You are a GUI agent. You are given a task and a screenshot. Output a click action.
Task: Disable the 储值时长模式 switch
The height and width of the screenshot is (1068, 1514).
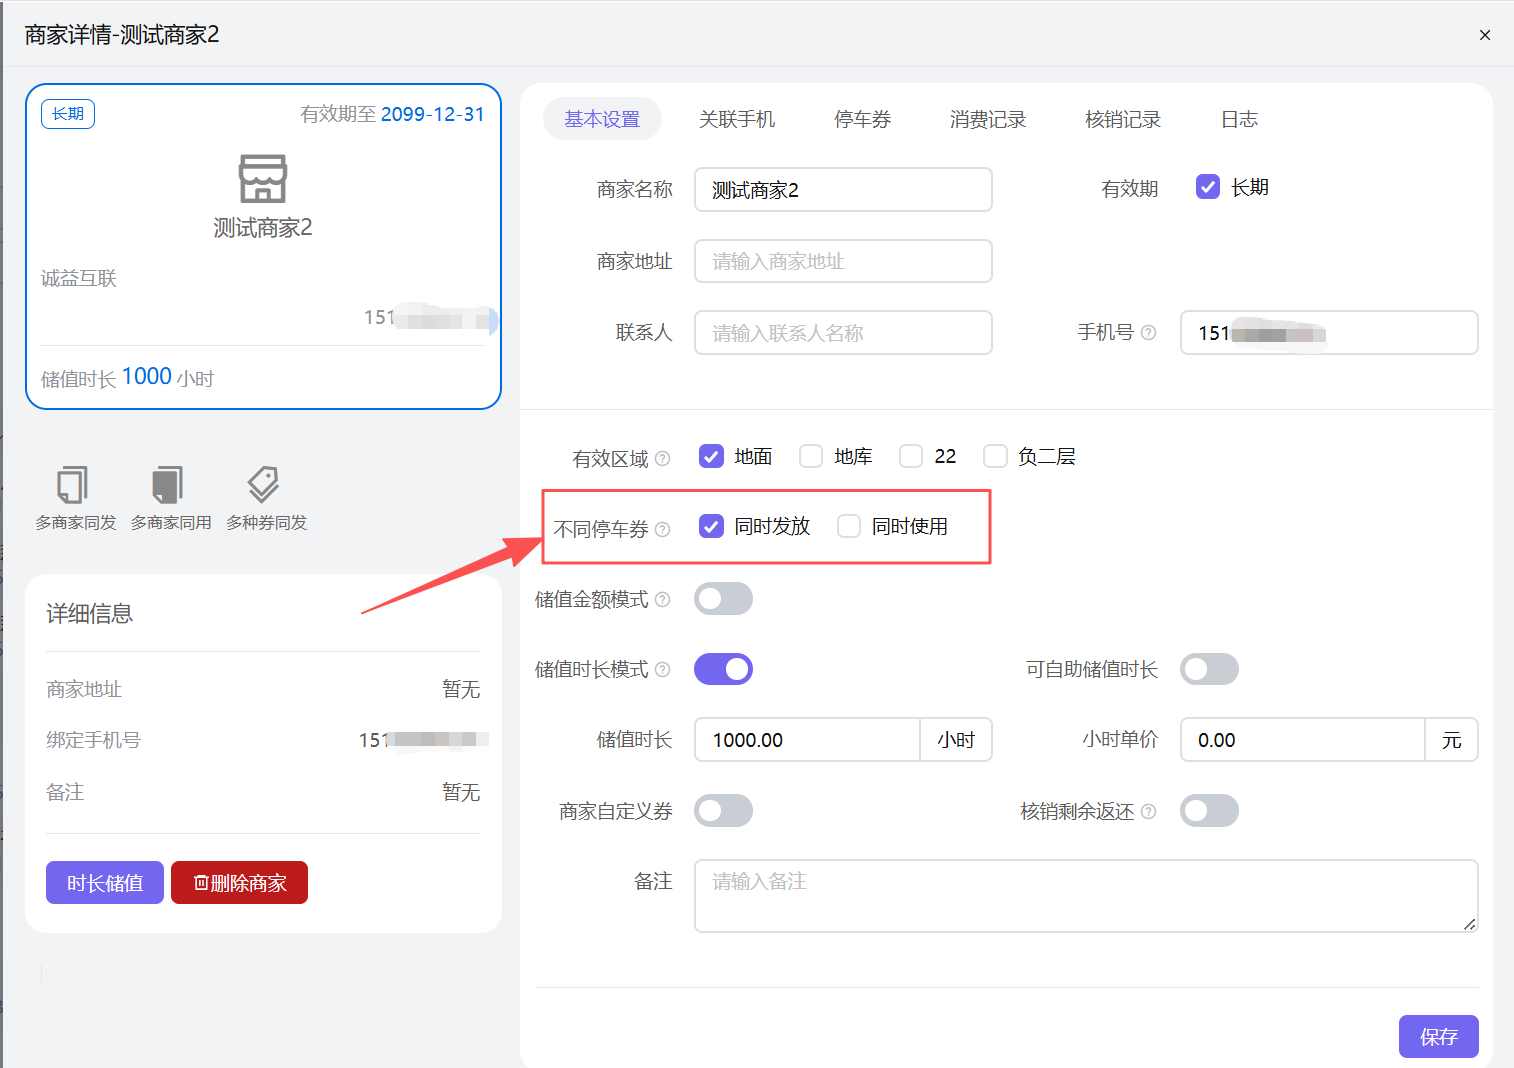(x=723, y=669)
